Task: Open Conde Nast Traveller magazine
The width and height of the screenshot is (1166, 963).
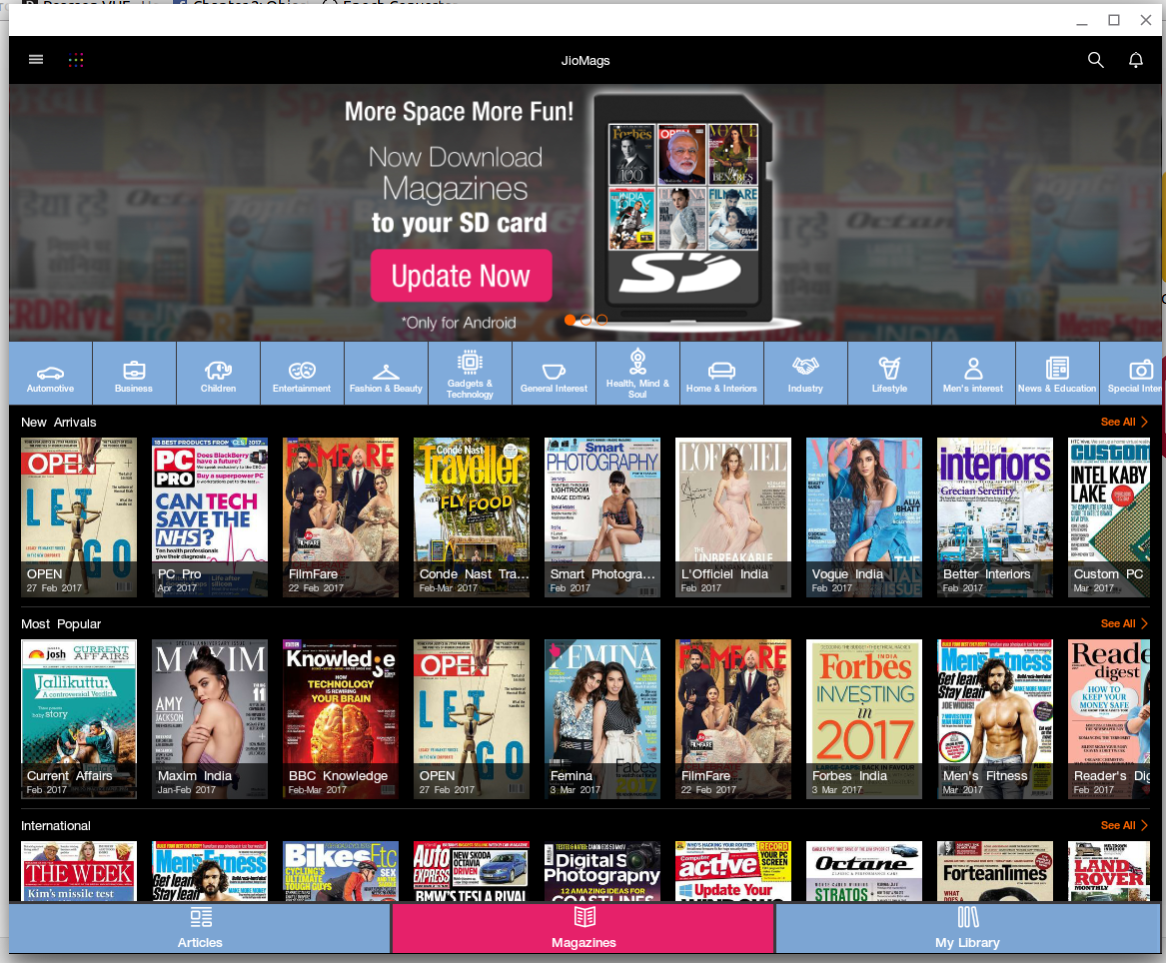Action: (x=471, y=517)
